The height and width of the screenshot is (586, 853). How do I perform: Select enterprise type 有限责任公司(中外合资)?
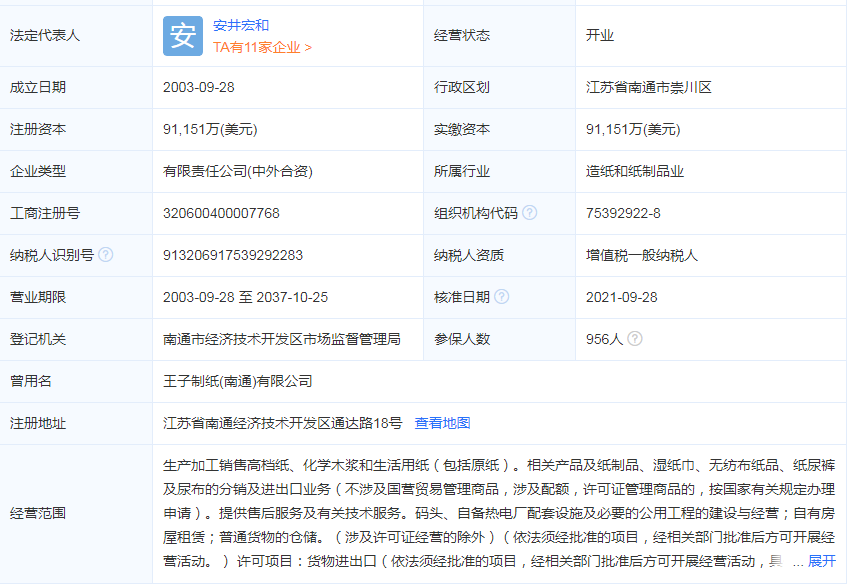238,171
